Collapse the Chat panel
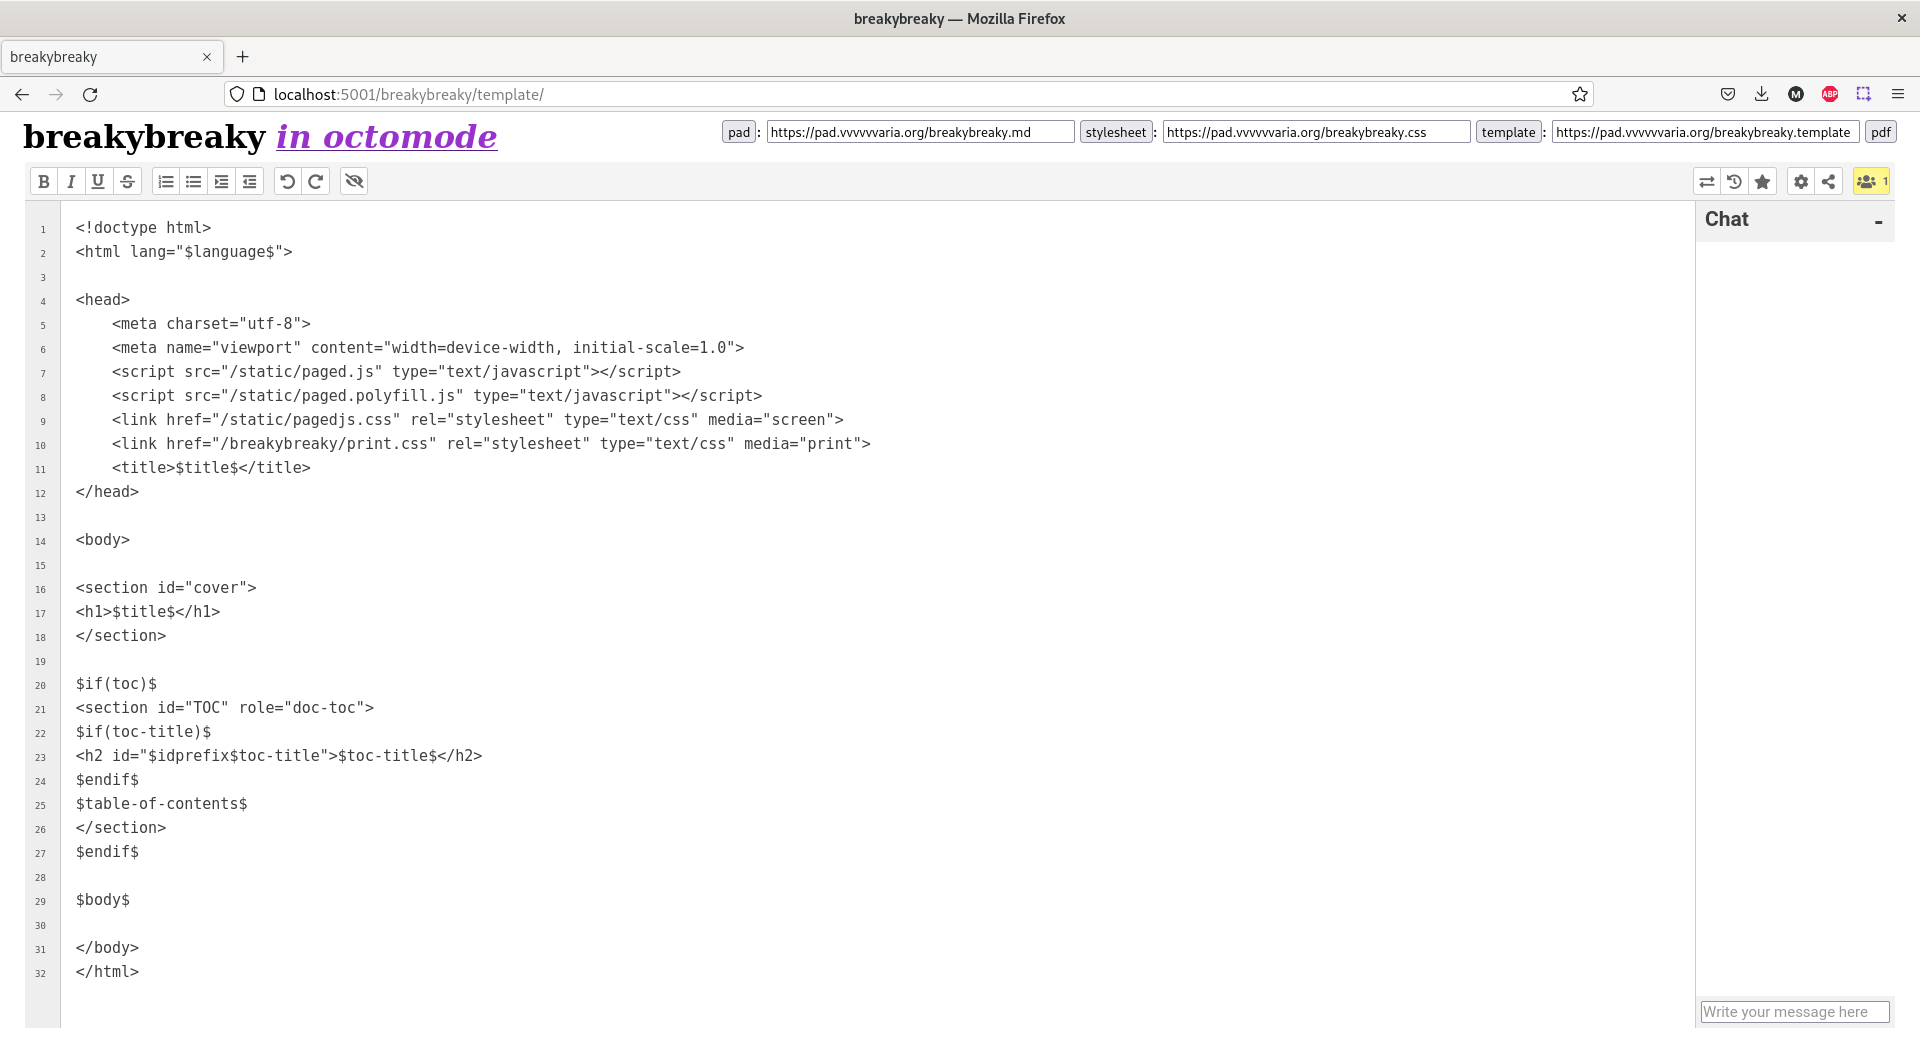The height and width of the screenshot is (1053, 1920). tap(1878, 221)
